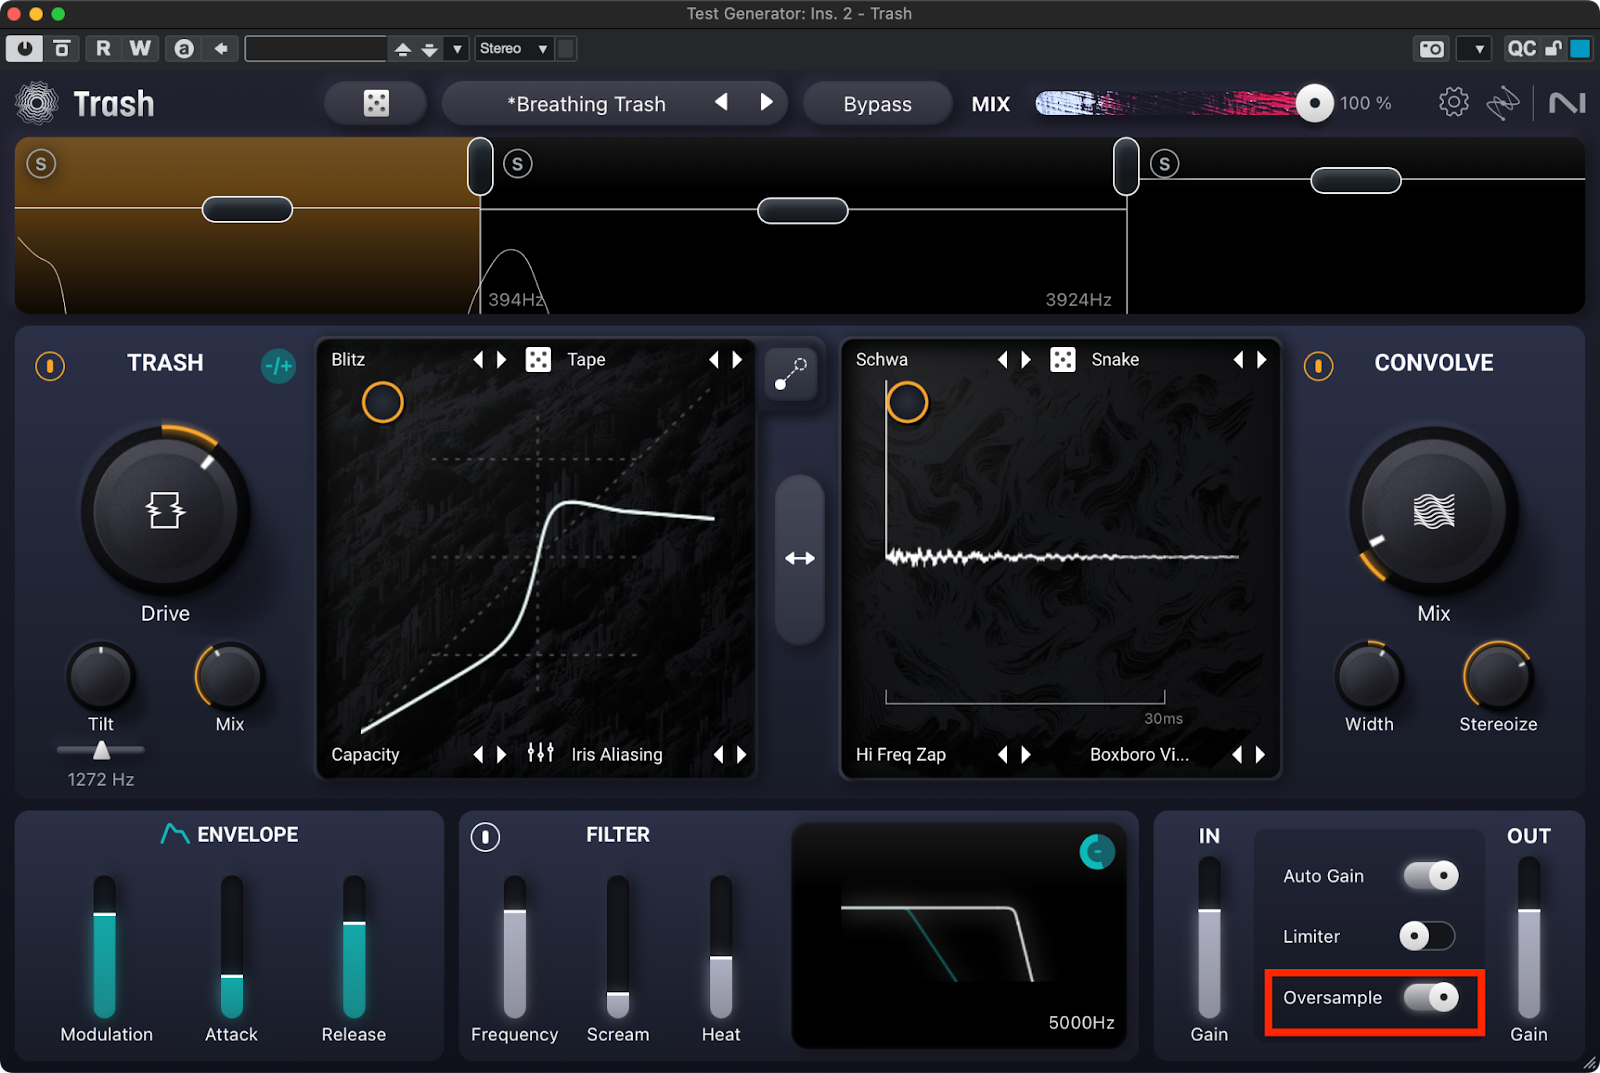
Task: Click the 394Hz crossover handle
Action: point(480,166)
